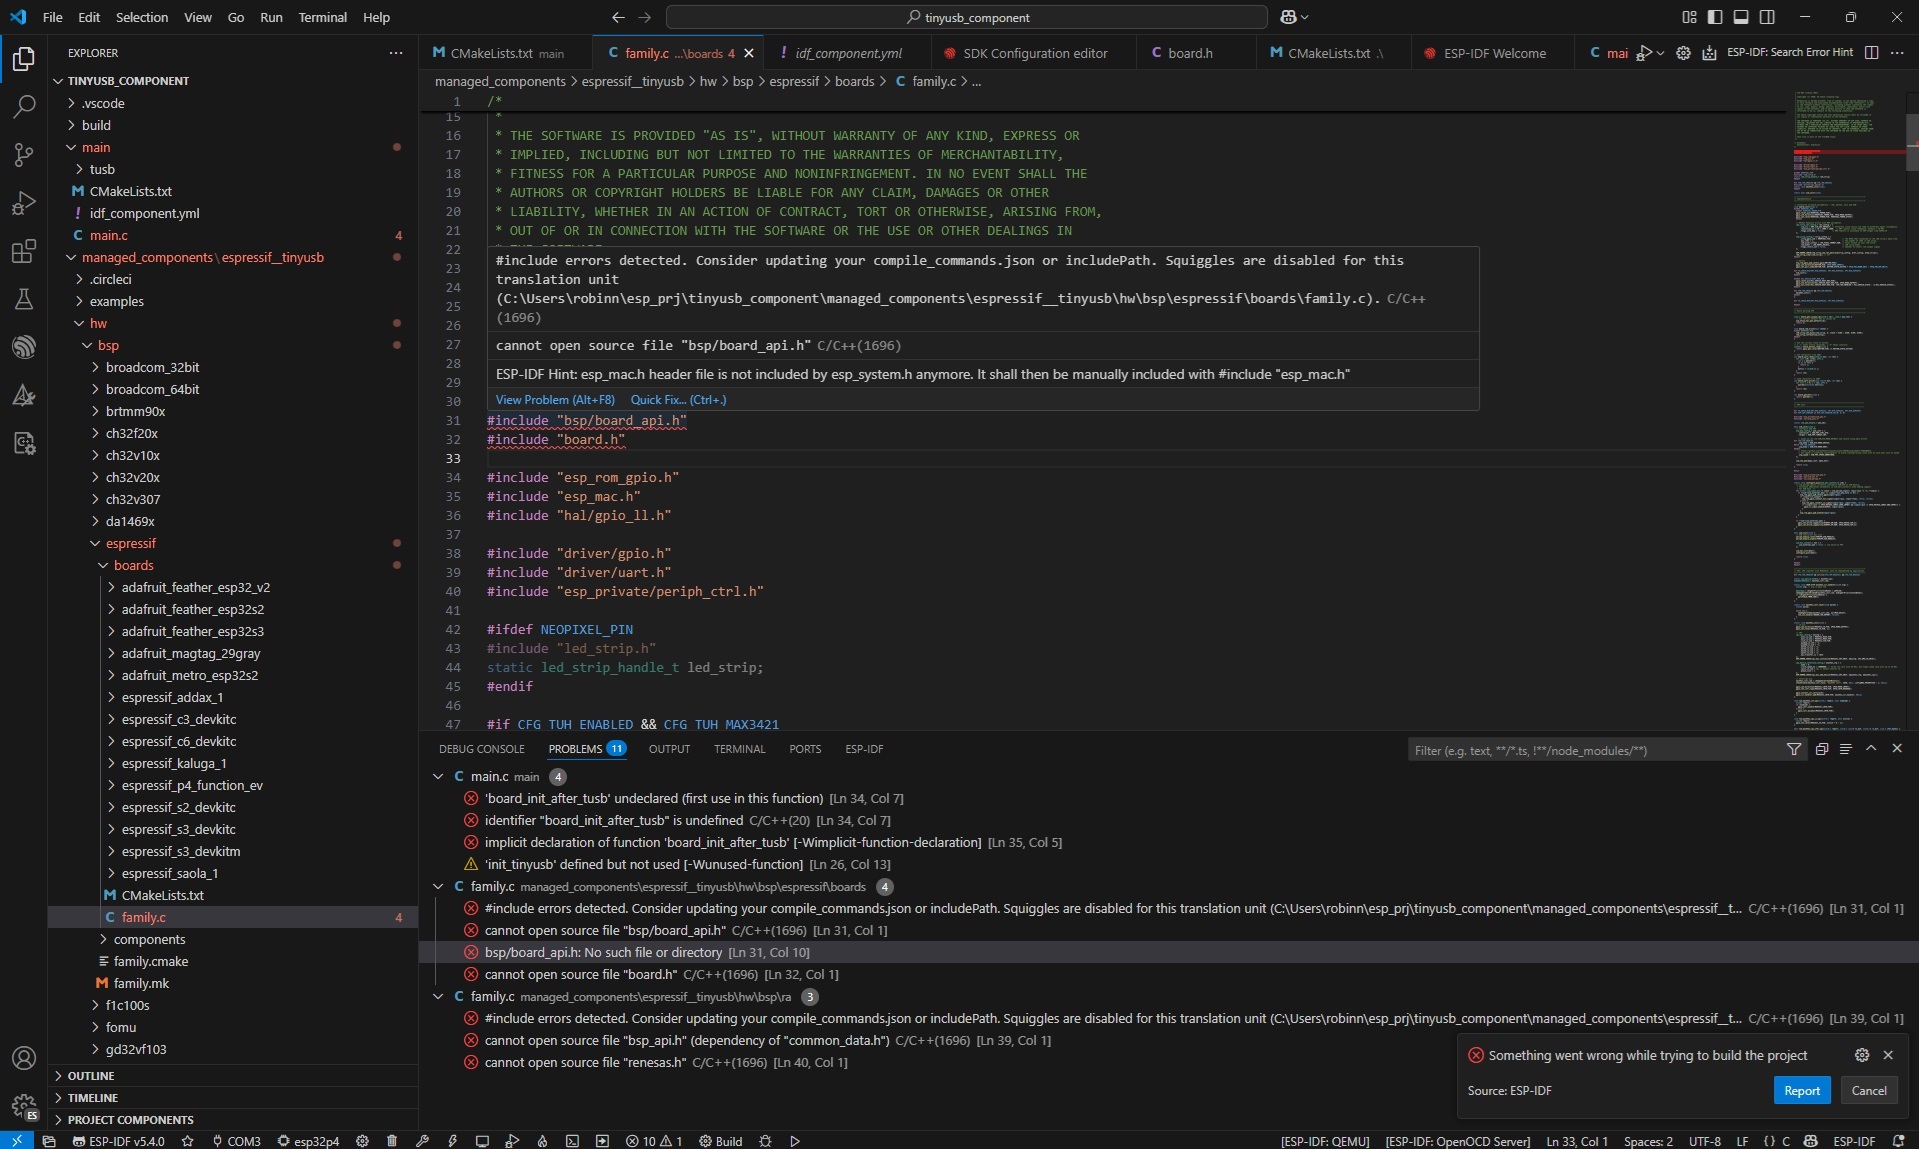
Task: Open ESP-IDF terminal from status bar
Action: 572,1141
